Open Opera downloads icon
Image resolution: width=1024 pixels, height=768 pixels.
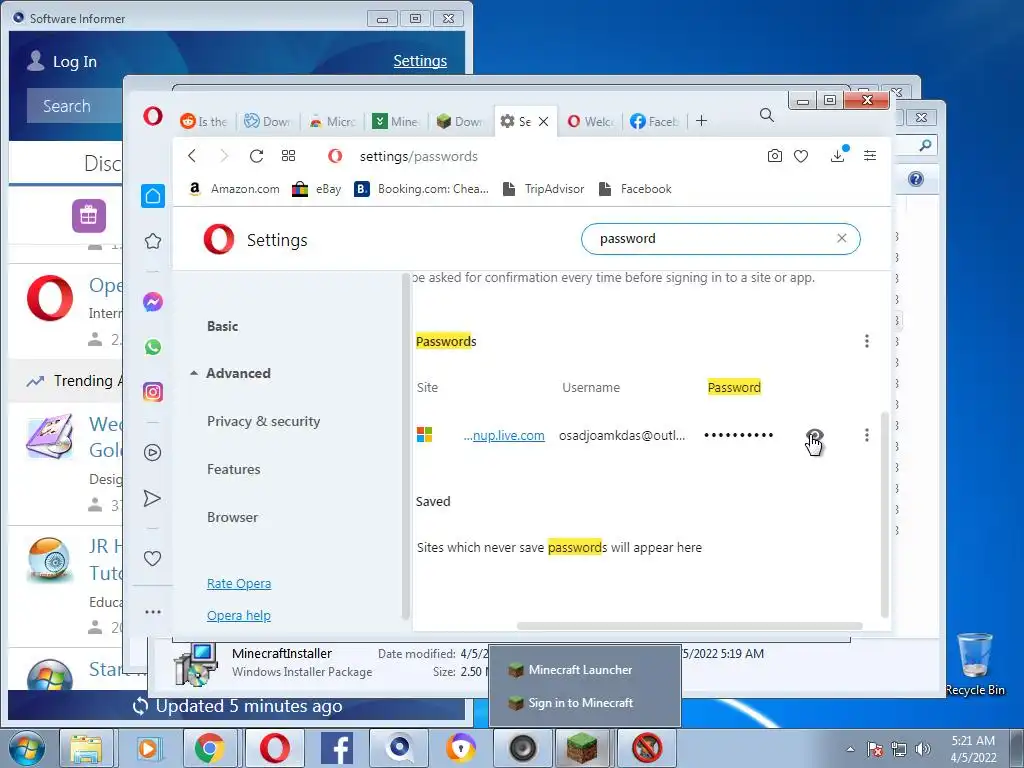tap(838, 155)
